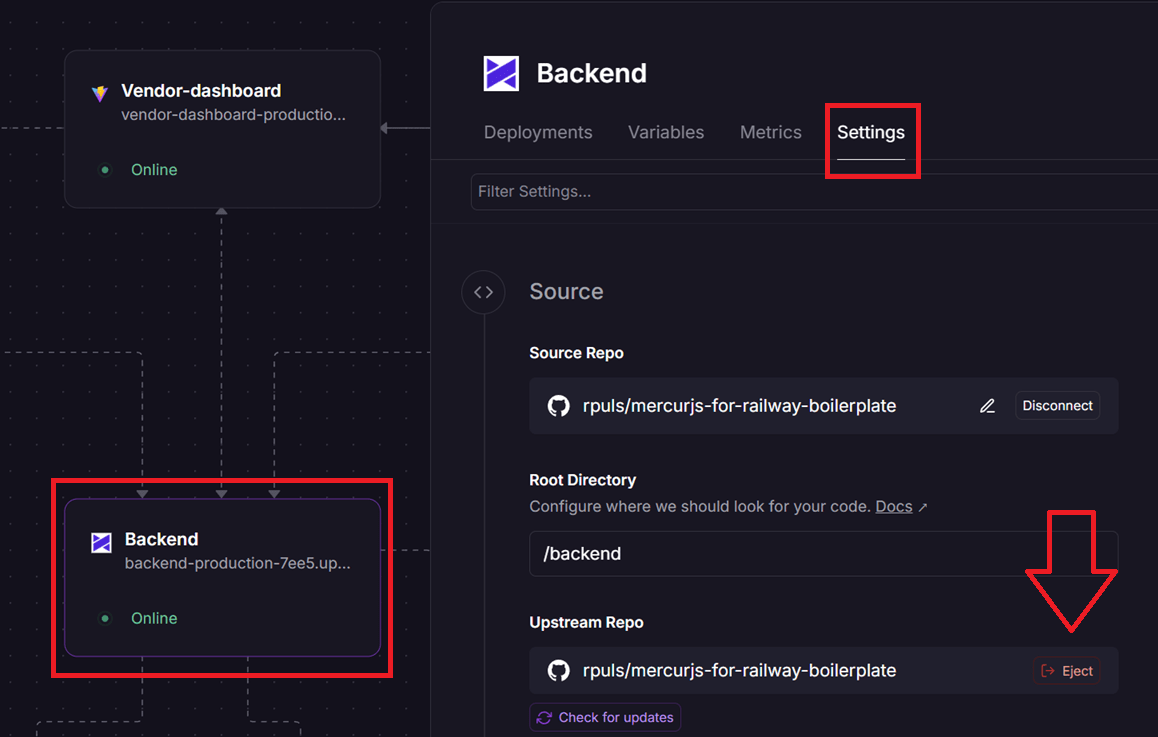The image size is (1158, 737).
Task: Eject the upstream repo
Action: click(x=1067, y=671)
